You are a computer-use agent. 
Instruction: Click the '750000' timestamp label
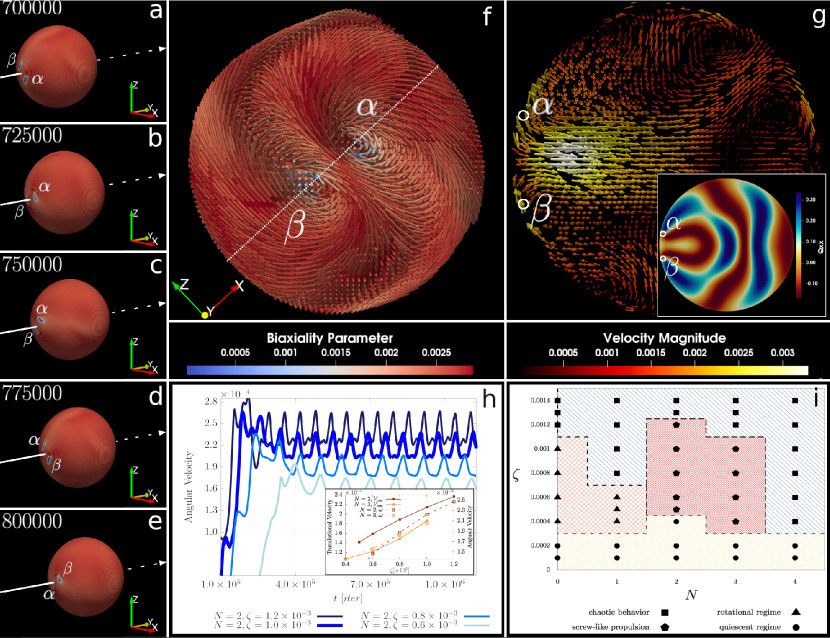pyautogui.click(x=32, y=264)
